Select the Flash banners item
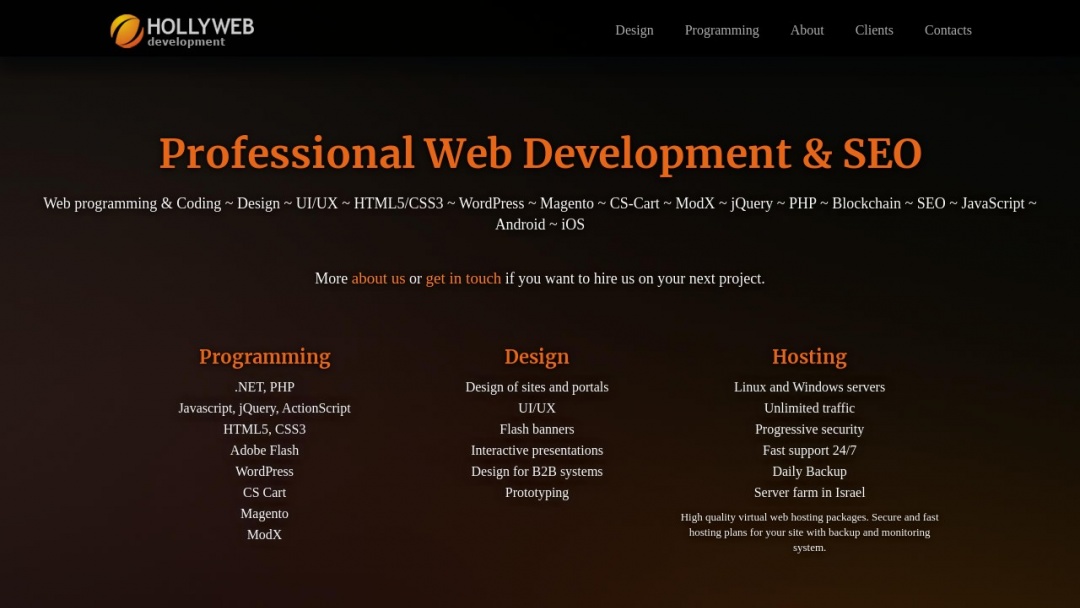This screenshot has width=1080, height=608. point(536,429)
